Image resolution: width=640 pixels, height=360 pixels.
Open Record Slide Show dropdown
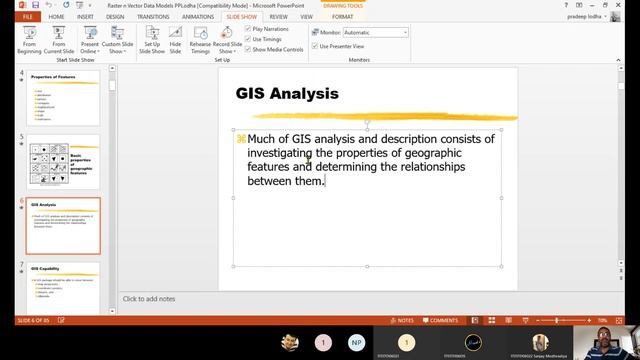click(x=227, y=40)
